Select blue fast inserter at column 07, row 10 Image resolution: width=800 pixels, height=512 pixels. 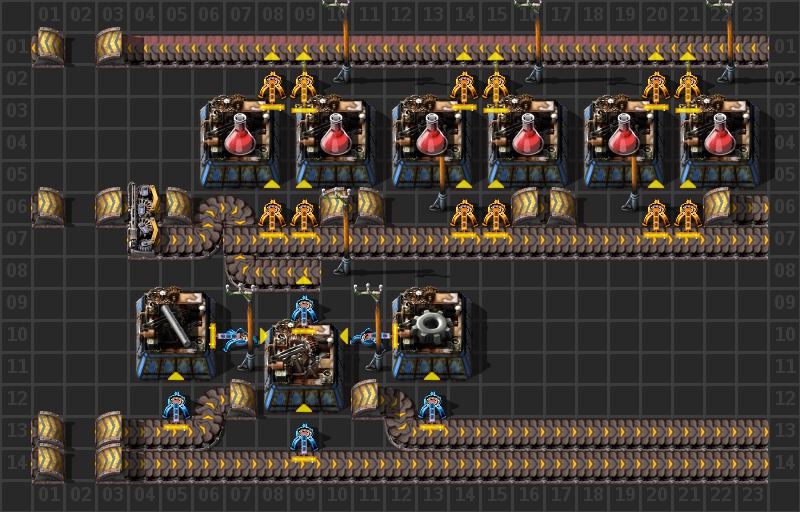click(237, 337)
